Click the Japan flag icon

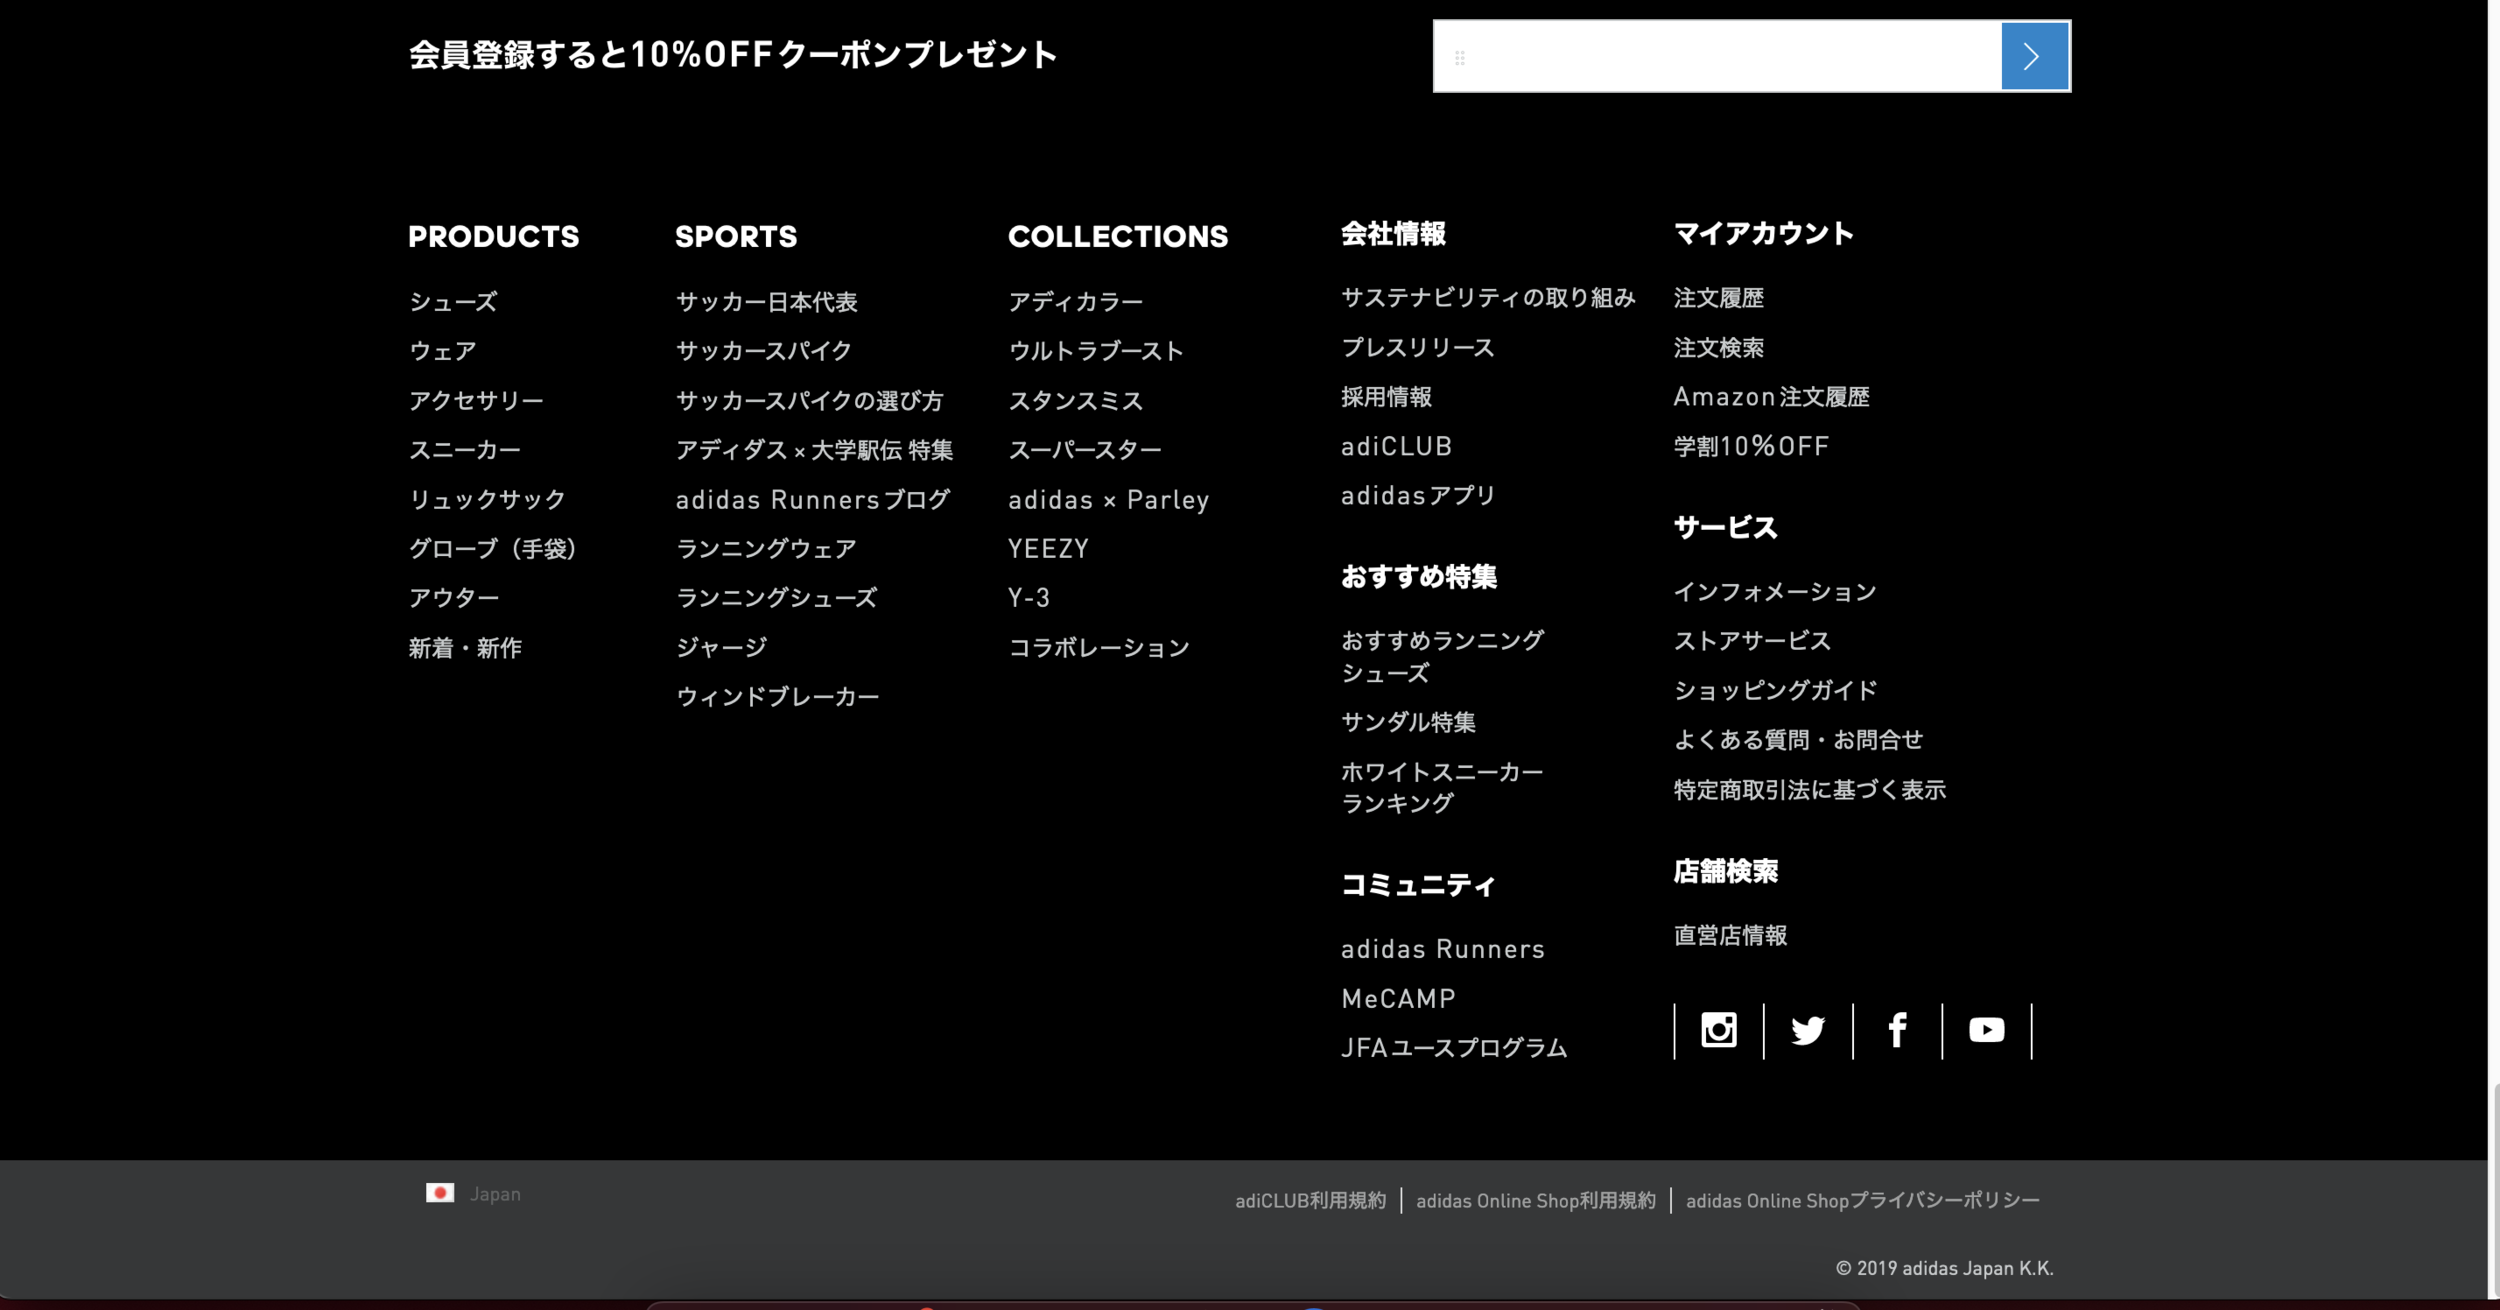coord(440,1193)
